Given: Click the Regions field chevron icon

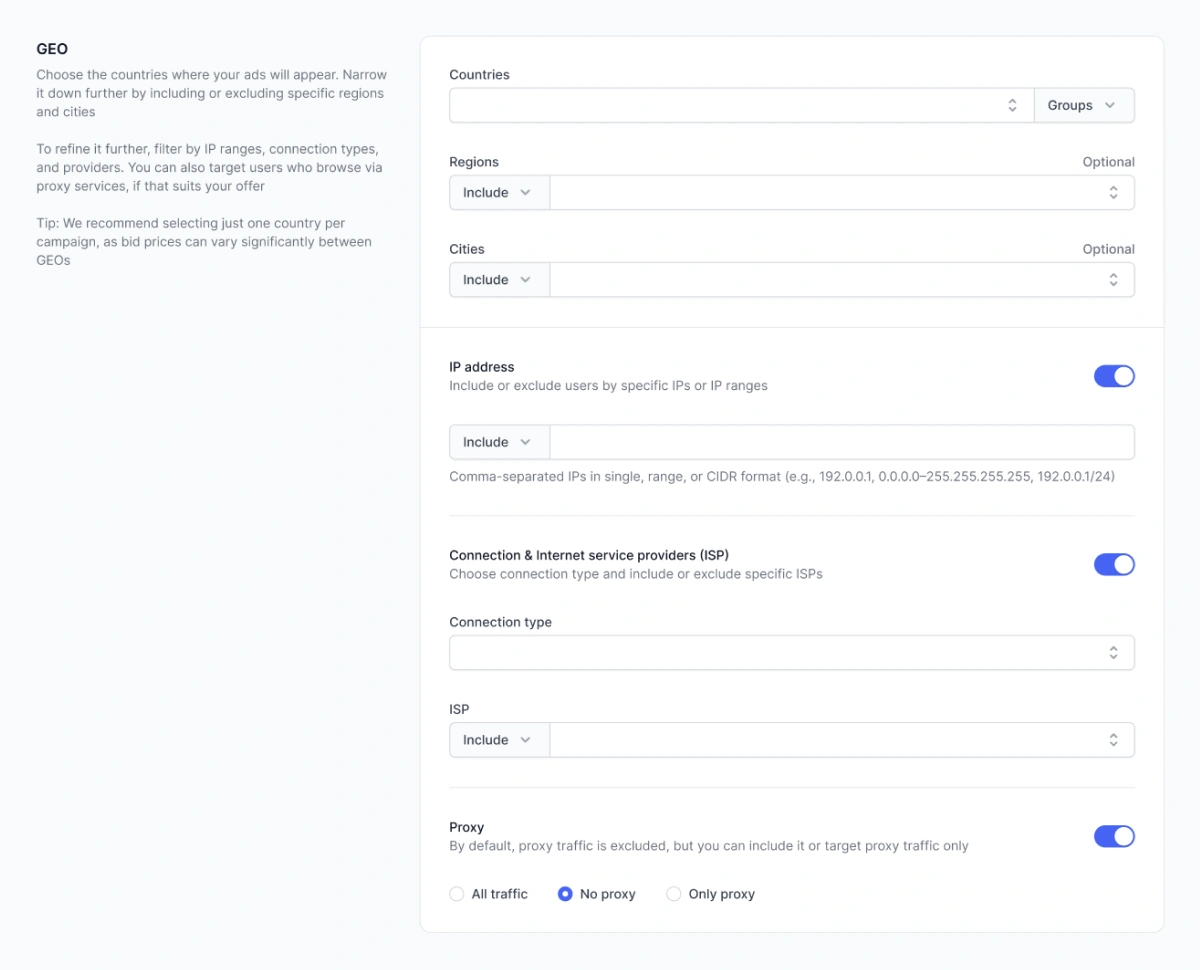Looking at the screenshot, I should coord(1113,192).
